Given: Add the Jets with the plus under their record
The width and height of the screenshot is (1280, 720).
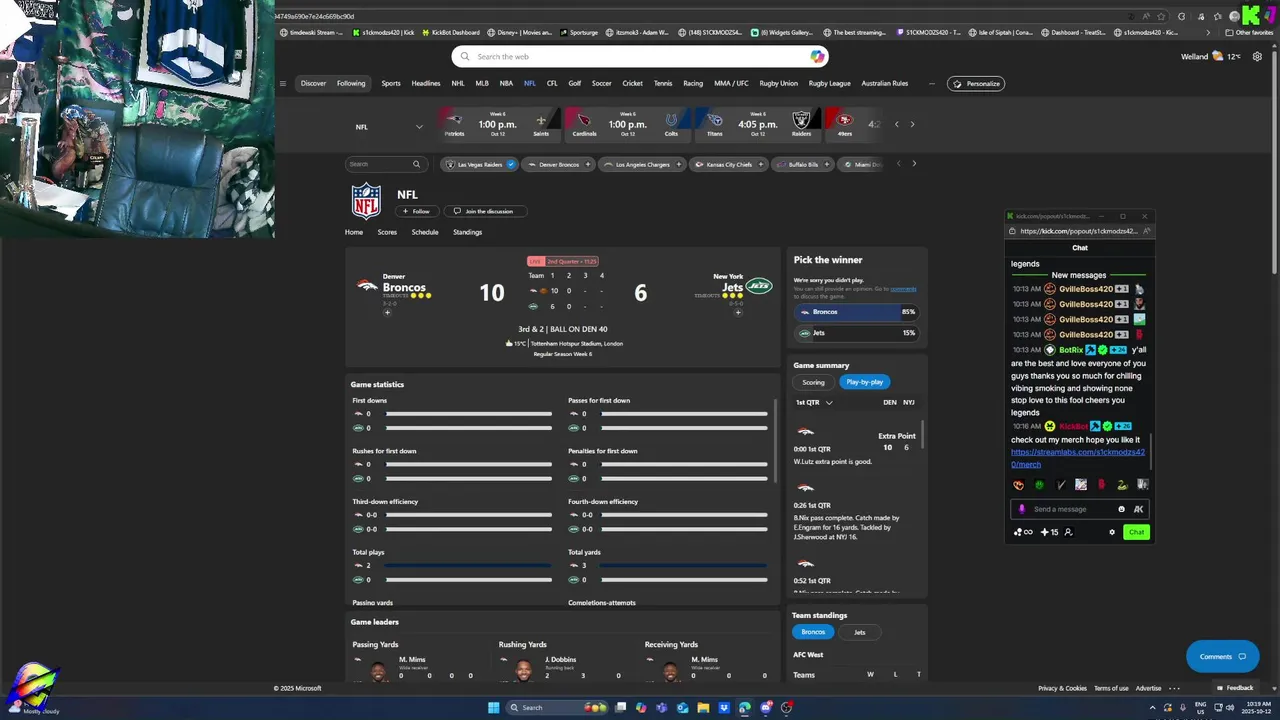Looking at the screenshot, I should [x=738, y=312].
